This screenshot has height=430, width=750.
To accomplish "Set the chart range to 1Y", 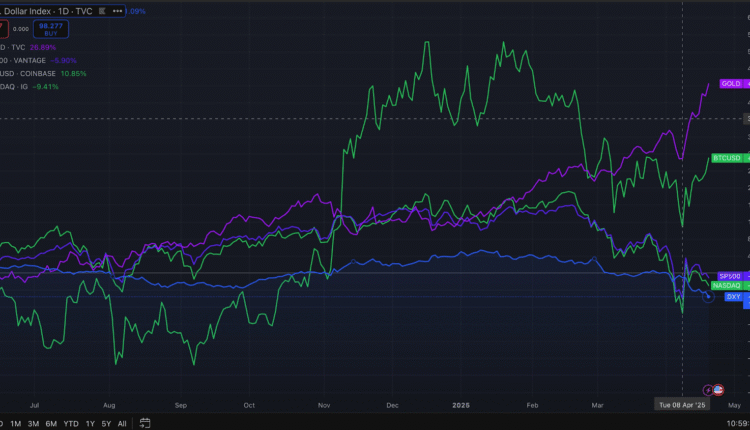I will tap(91, 423).
